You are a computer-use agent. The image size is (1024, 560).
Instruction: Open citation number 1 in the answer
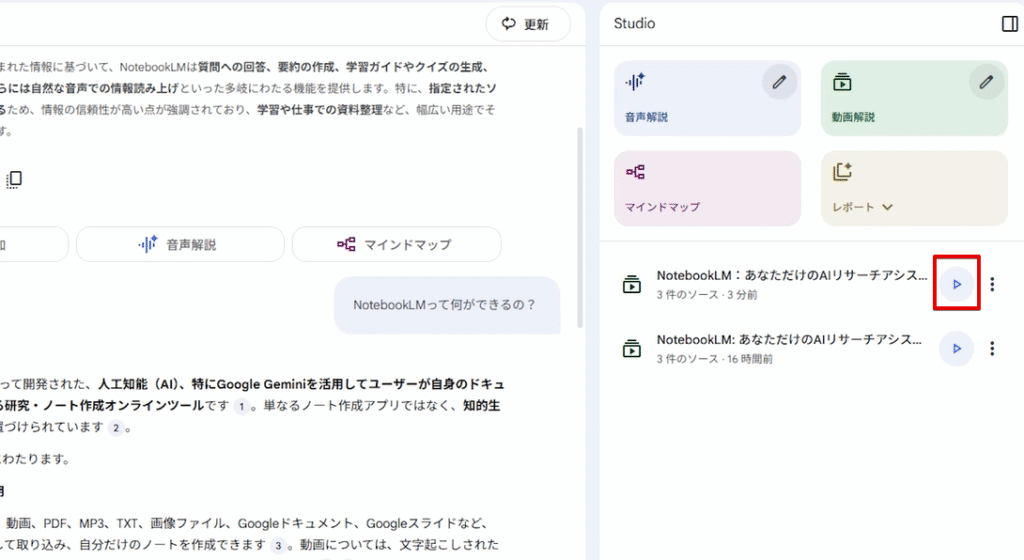pyautogui.click(x=241, y=406)
